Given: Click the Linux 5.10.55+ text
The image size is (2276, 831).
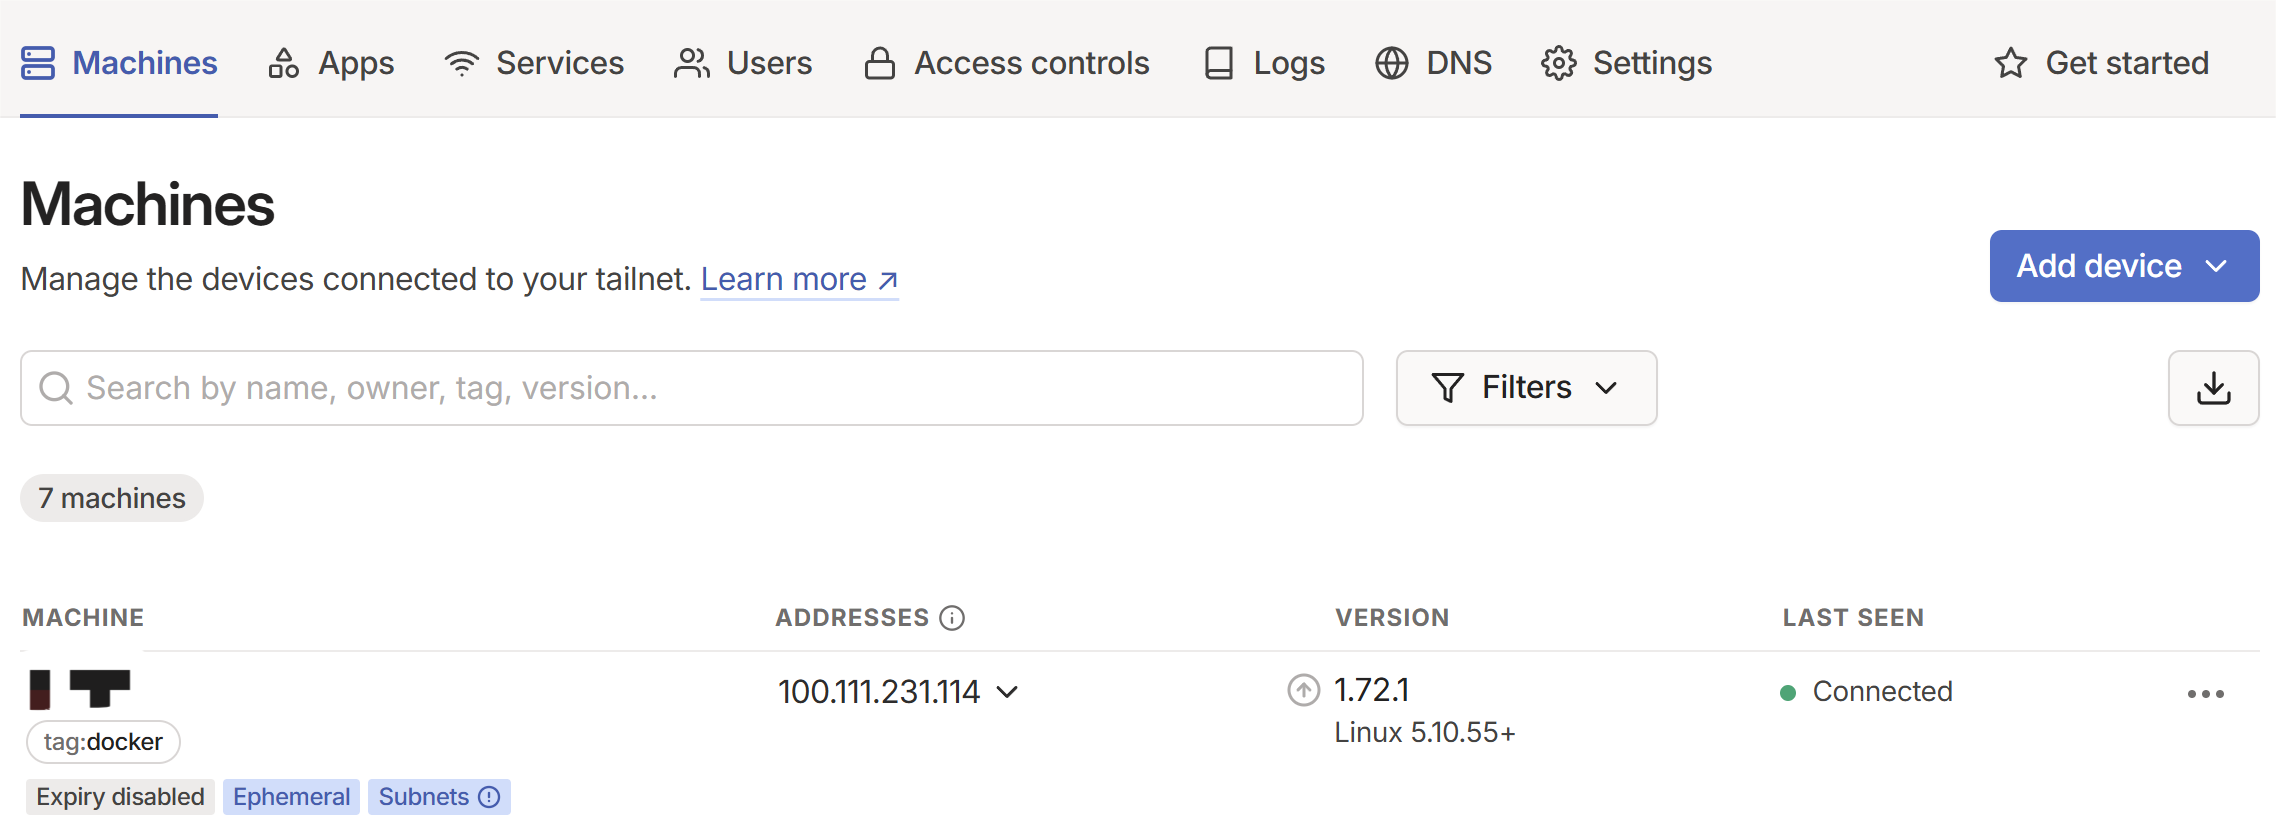Looking at the screenshot, I should [1425, 733].
